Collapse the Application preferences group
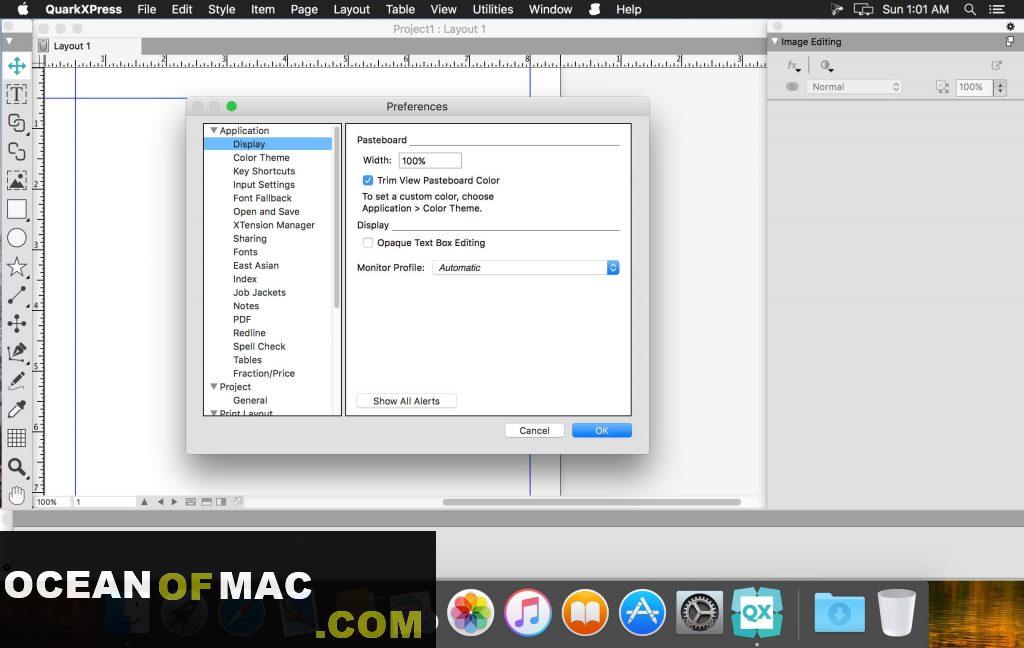This screenshot has height=648, width=1024. (214, 131)
